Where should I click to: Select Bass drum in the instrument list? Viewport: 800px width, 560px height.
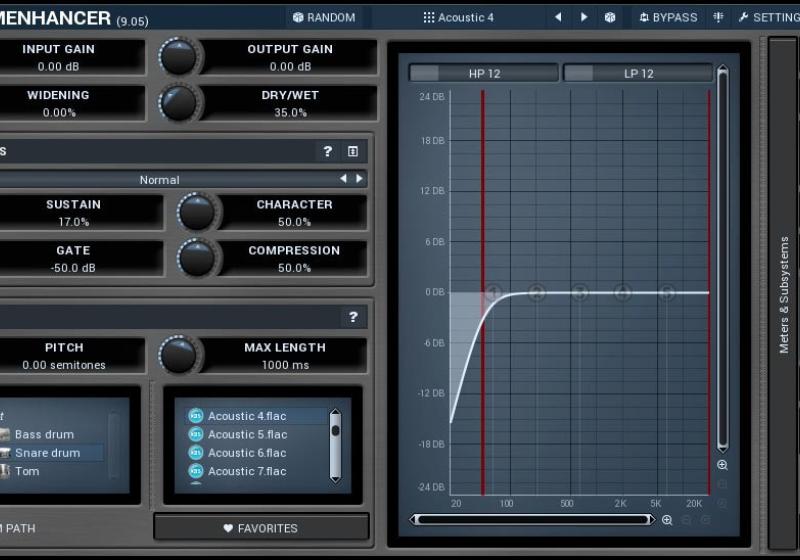point(44,435)
